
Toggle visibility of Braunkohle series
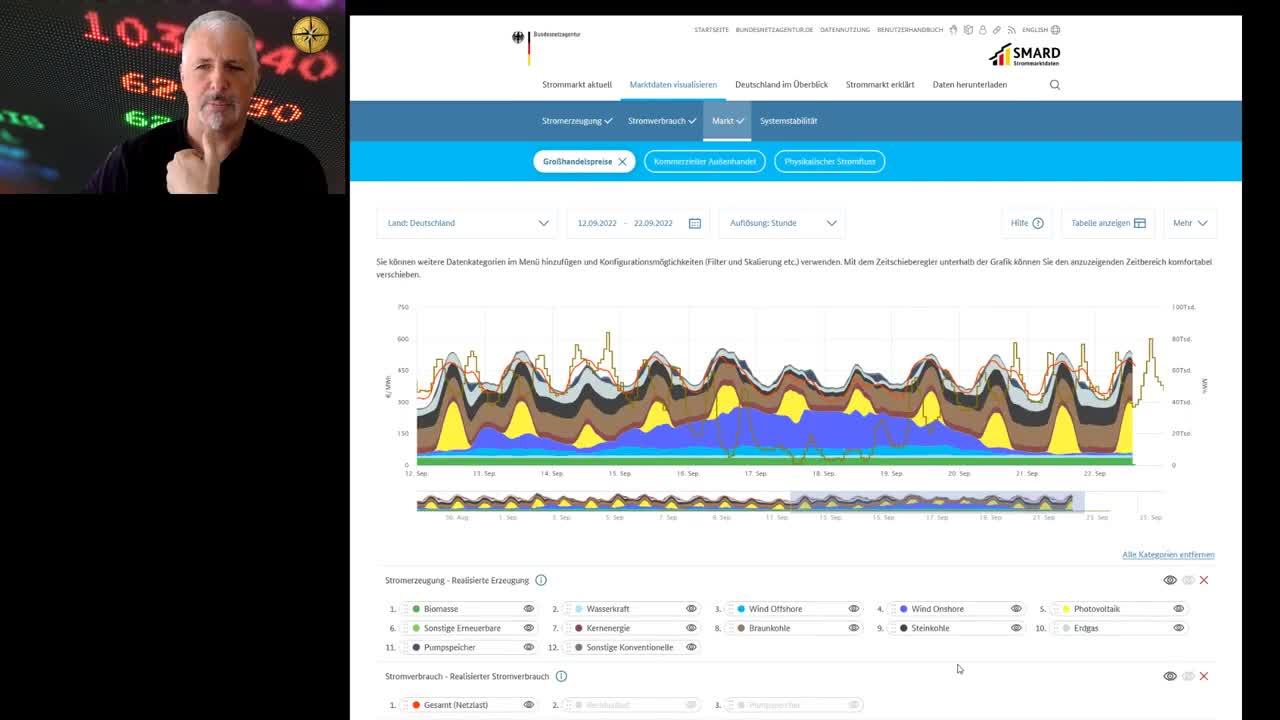(854, 628)
